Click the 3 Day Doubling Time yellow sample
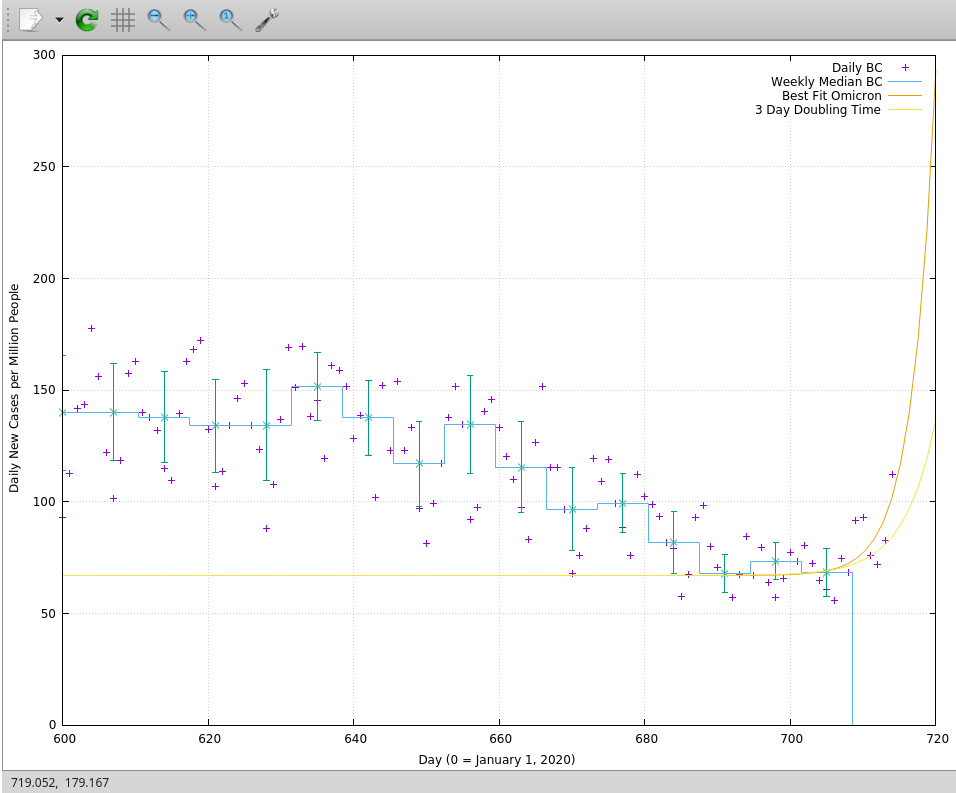This screenshot has height=793, width=956. point(905,110)
